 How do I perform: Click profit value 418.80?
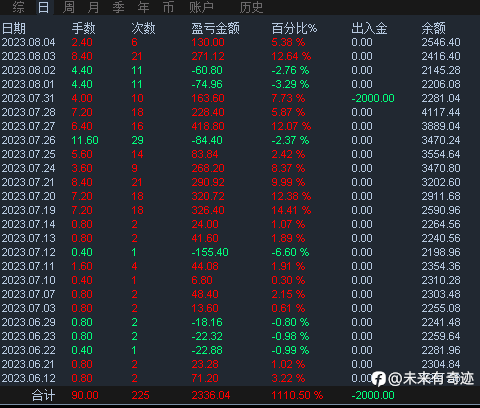click(x=208, y=126)
